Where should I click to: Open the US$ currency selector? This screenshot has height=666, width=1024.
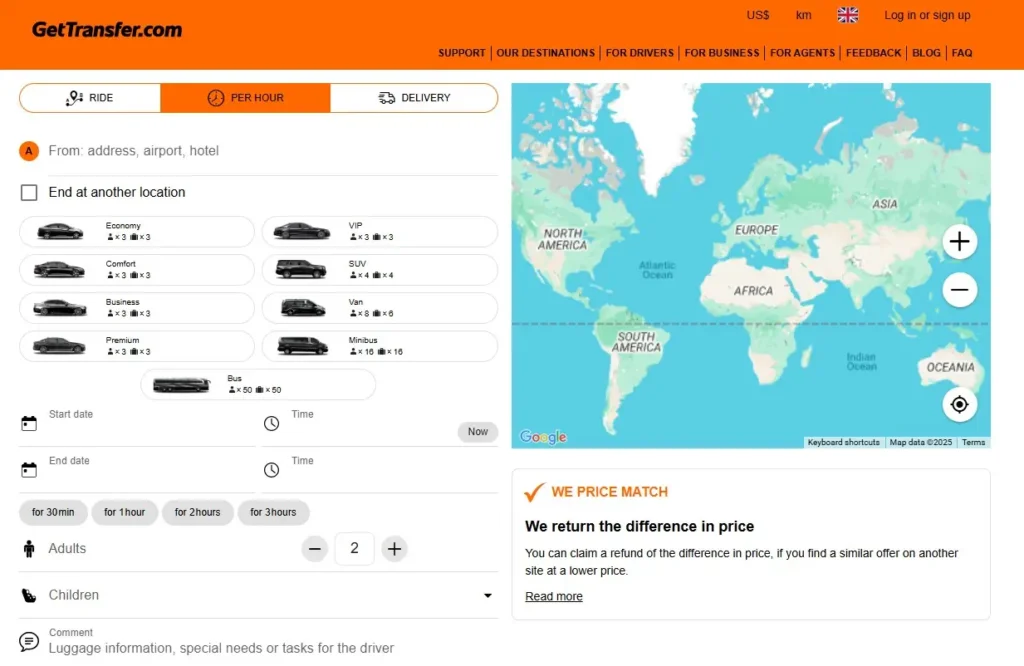(x=758, y=15)
